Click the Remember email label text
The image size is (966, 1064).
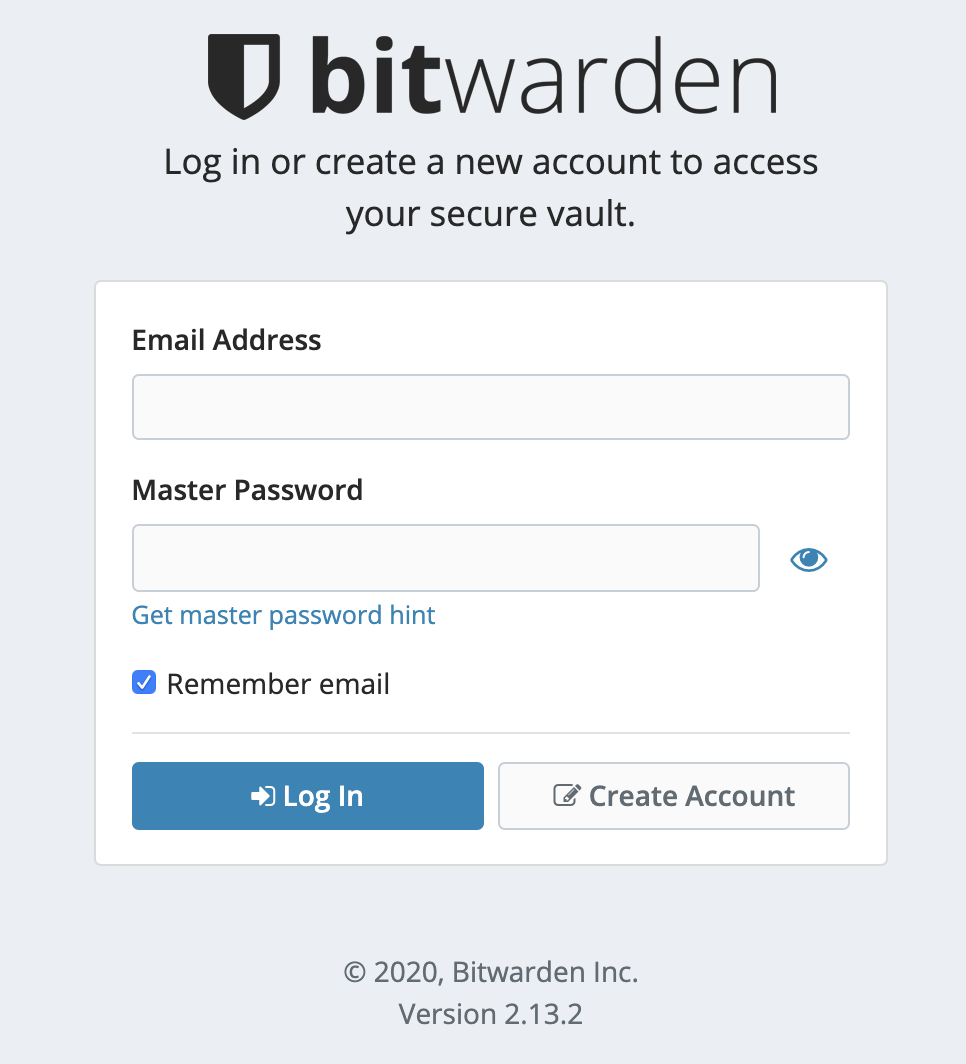pyautogui.click(x=278, y=684)
